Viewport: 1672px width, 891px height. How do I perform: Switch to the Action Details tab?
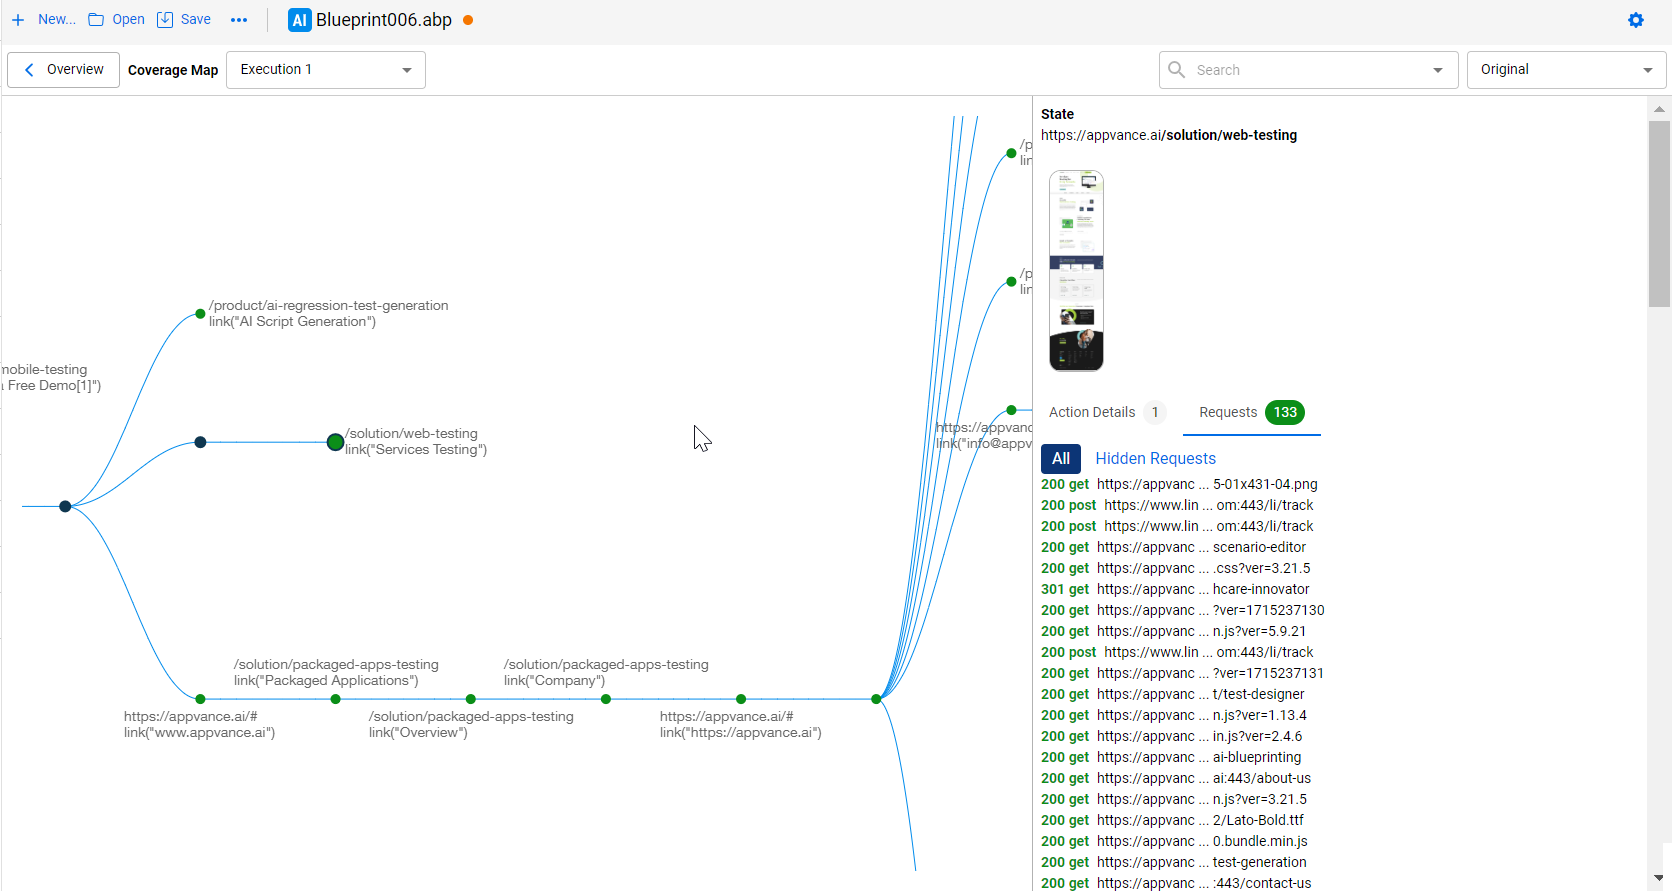pyautogui.click(x=1107, y=412)
